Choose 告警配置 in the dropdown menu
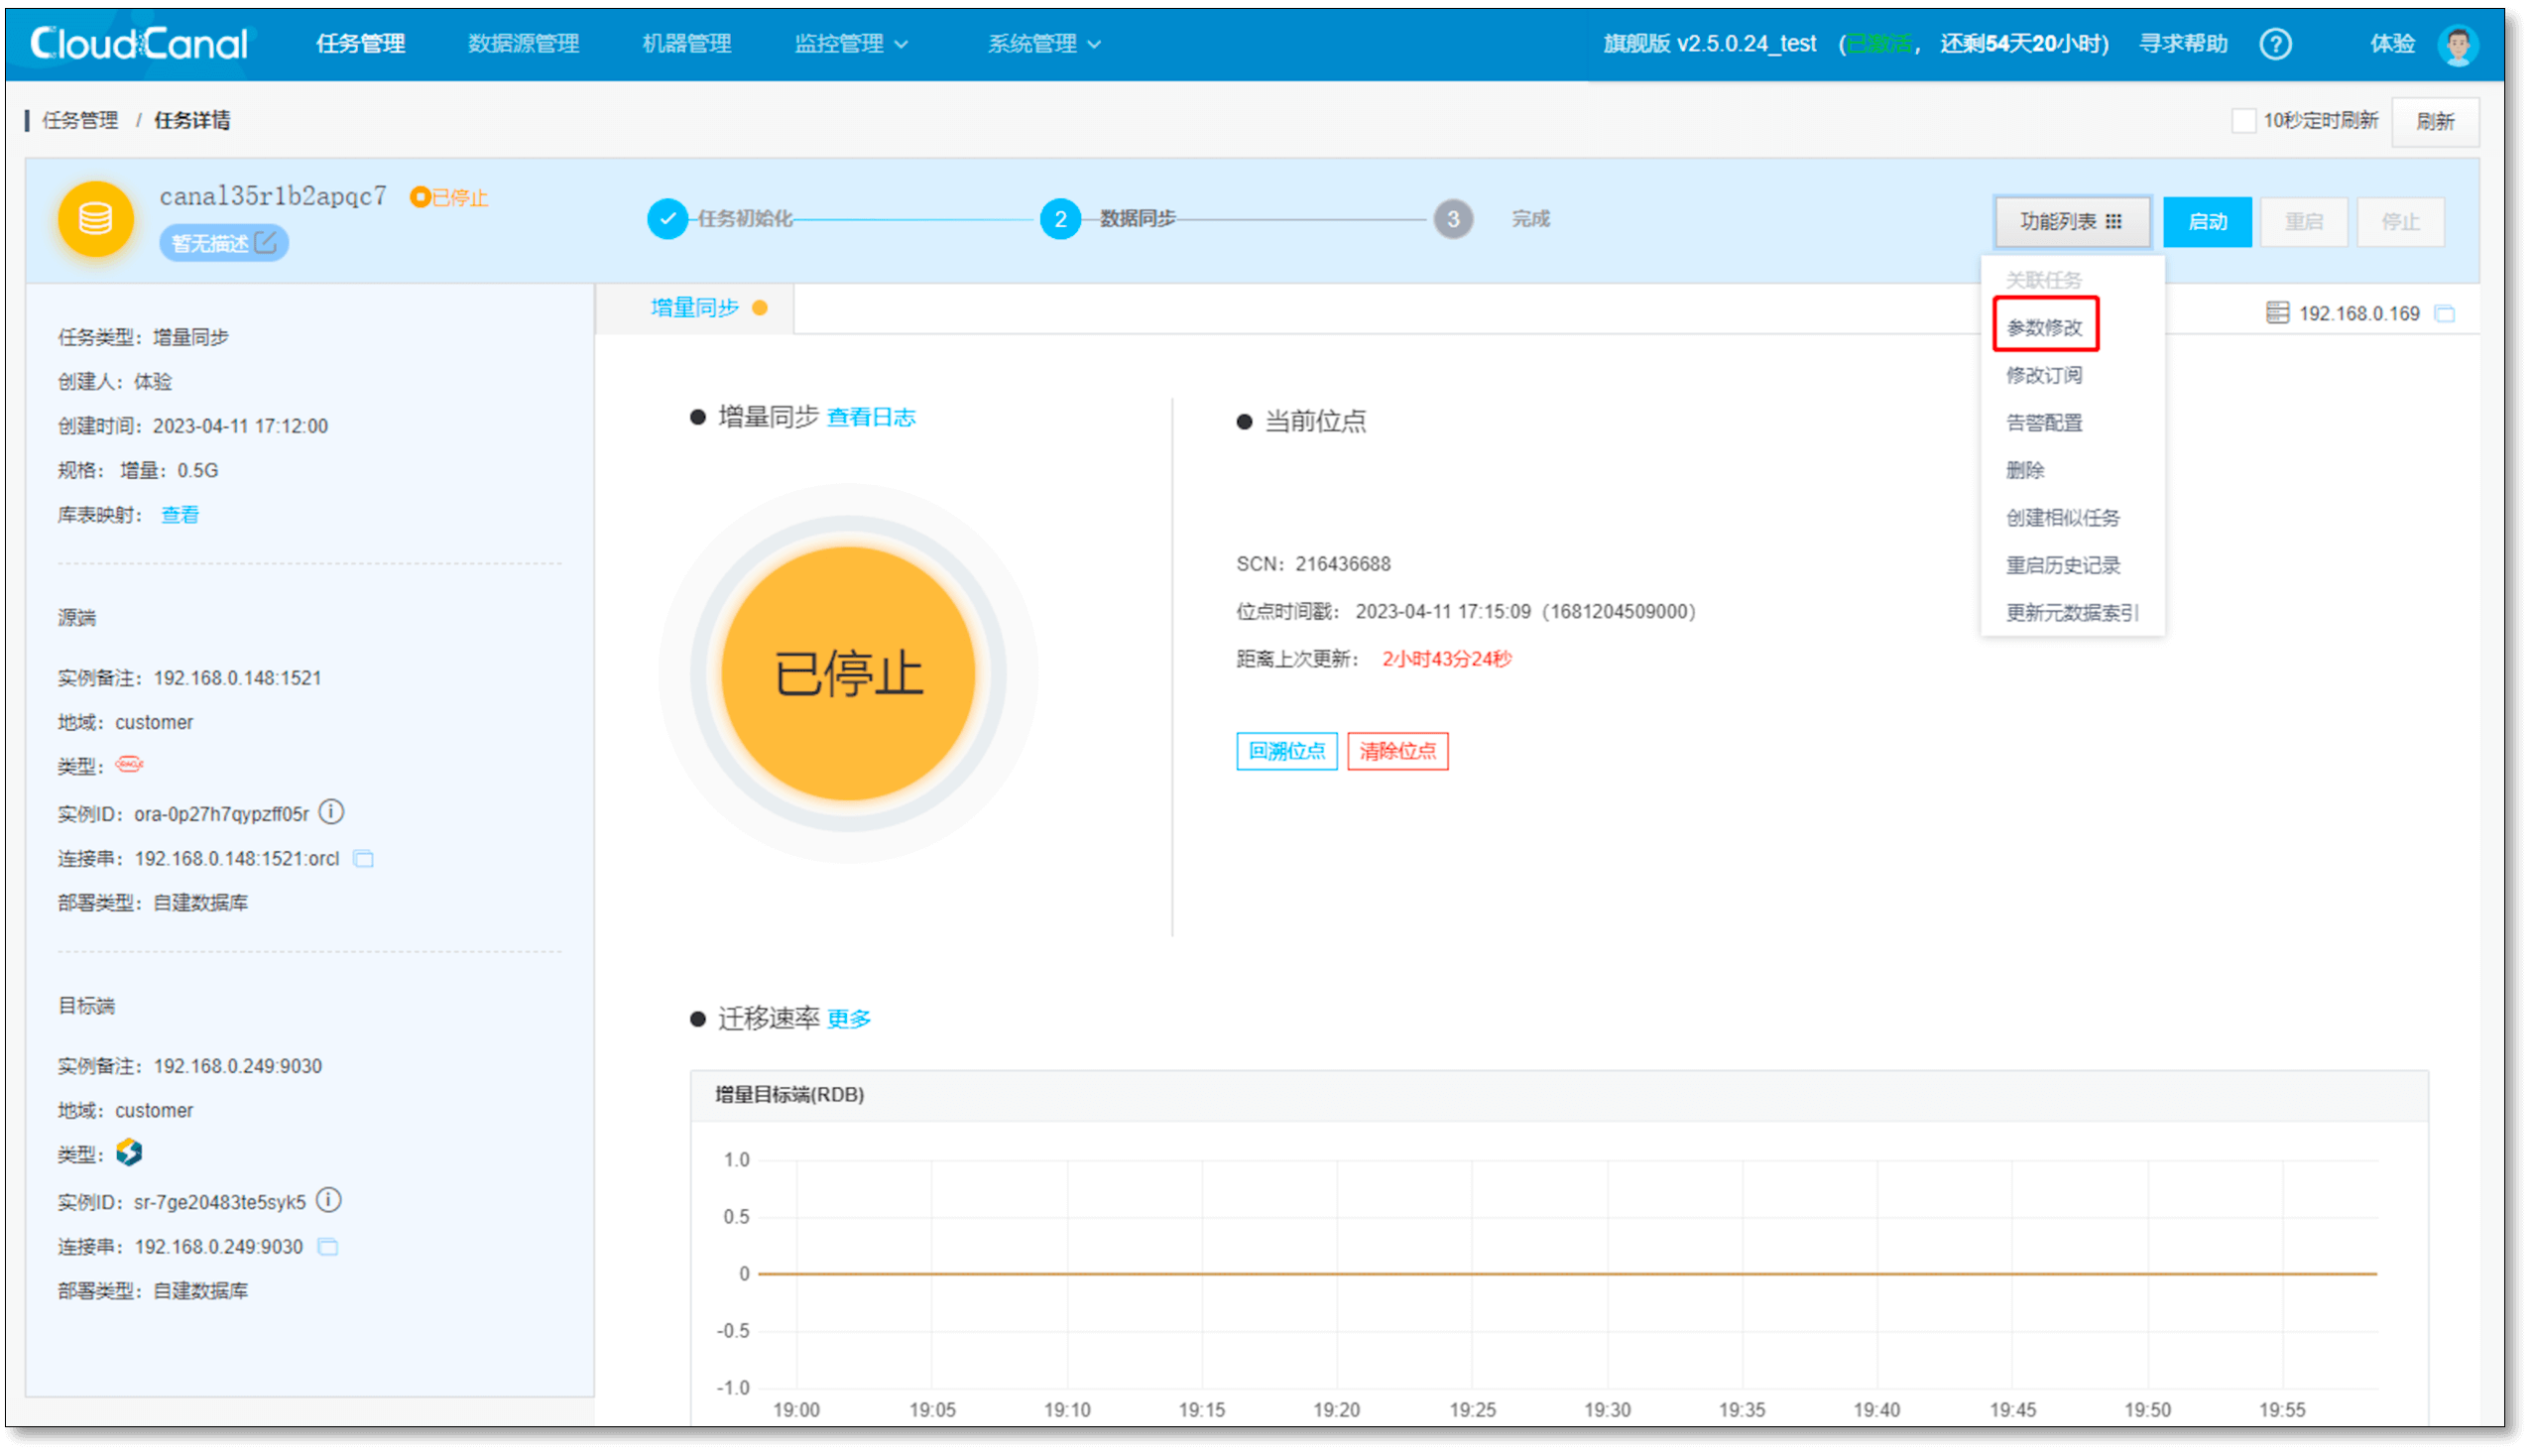 point(2044,422)
